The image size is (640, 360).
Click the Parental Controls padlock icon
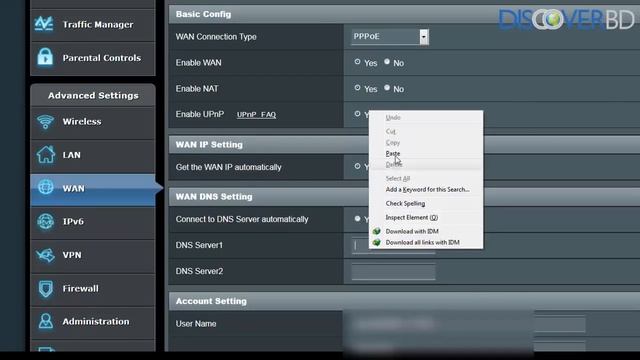pyautogui.click(x=45, y=57)
